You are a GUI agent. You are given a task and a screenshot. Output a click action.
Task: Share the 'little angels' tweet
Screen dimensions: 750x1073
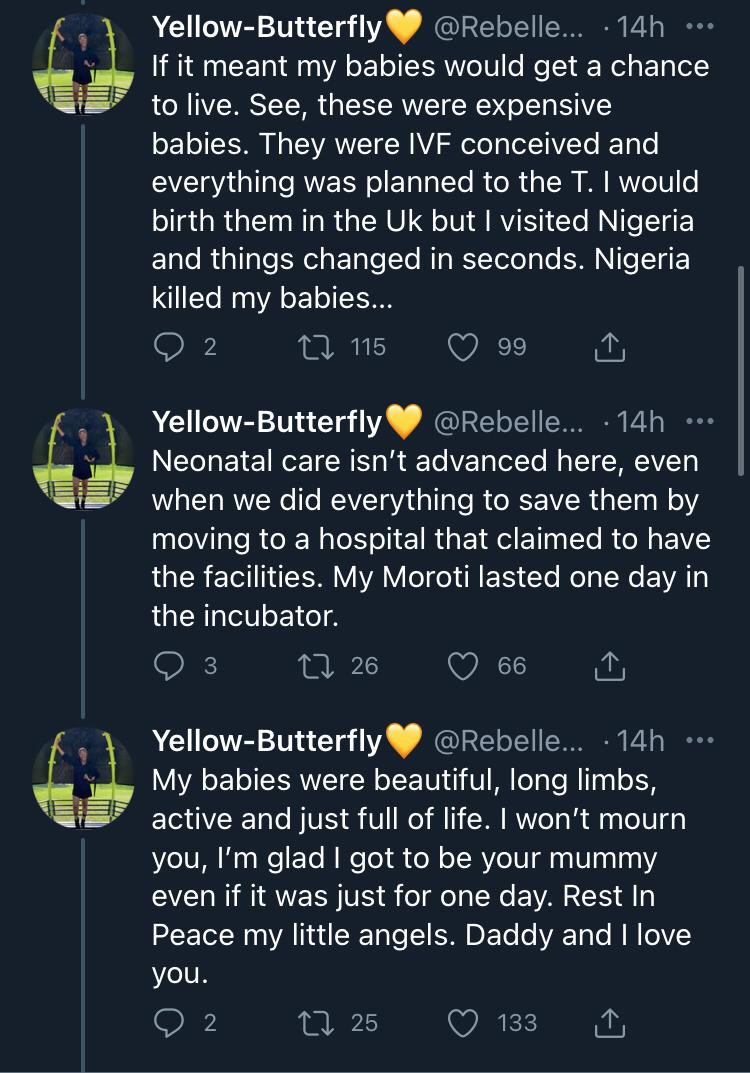[x=609, y=1022]
